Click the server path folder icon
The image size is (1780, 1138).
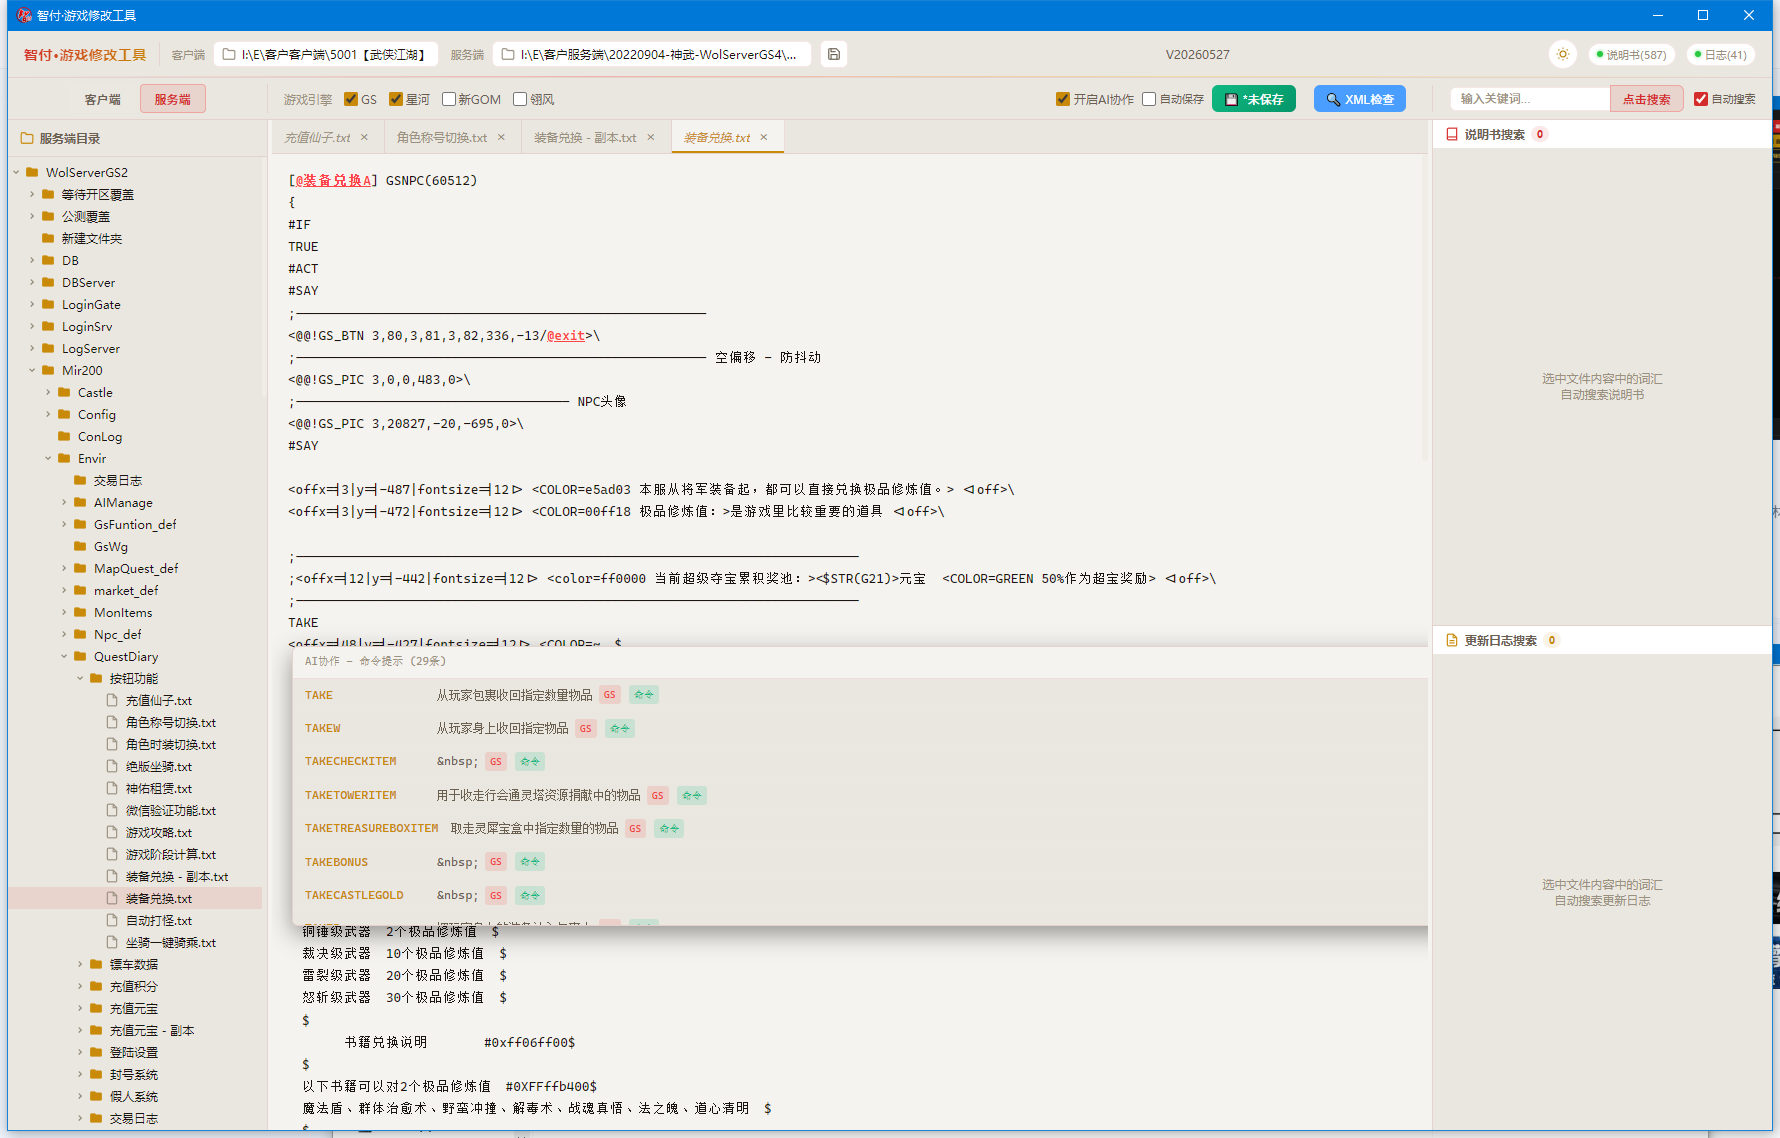coord(508,54)
